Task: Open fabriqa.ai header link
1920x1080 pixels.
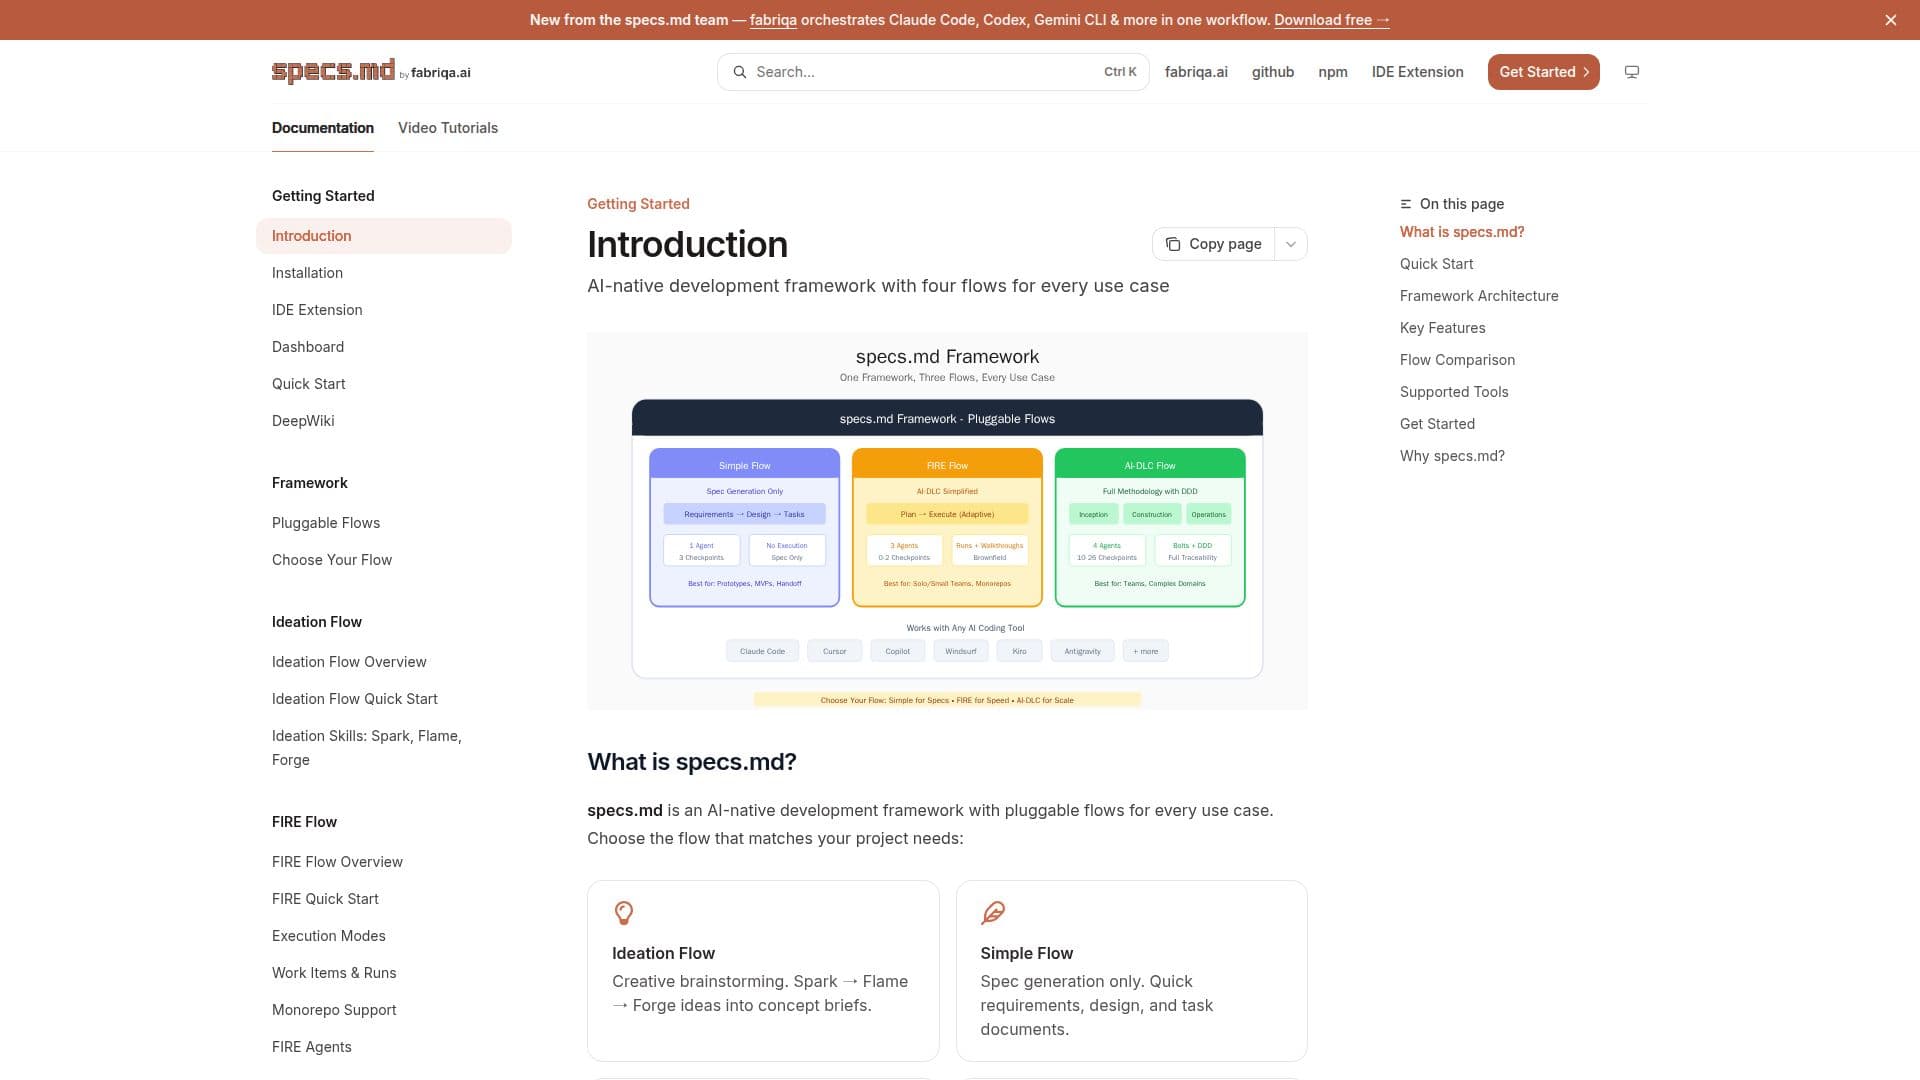Action: [x=1196, y=72]
